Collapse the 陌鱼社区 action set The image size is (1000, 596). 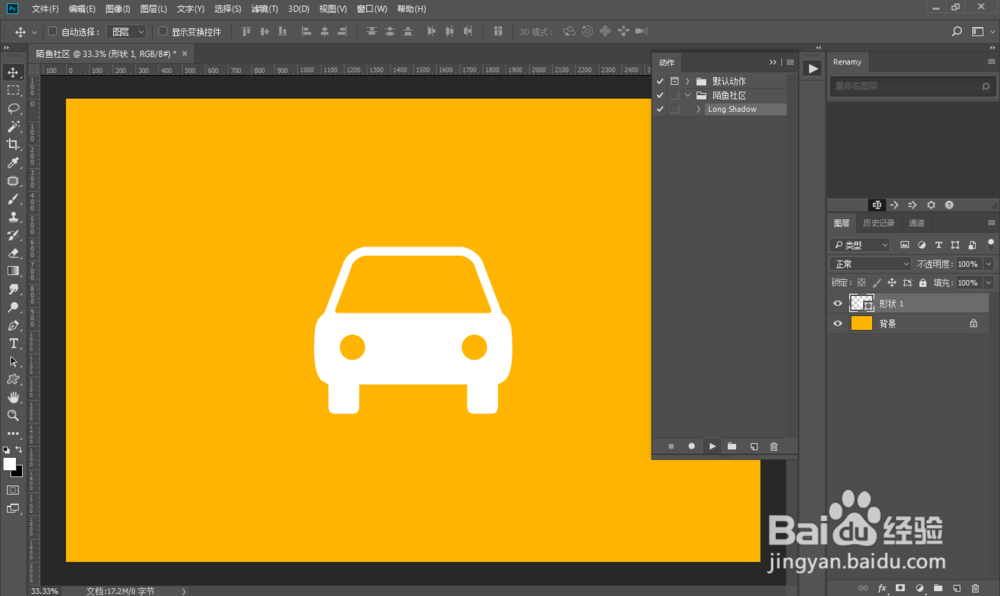pyautogui.click(x=688, y=95)
